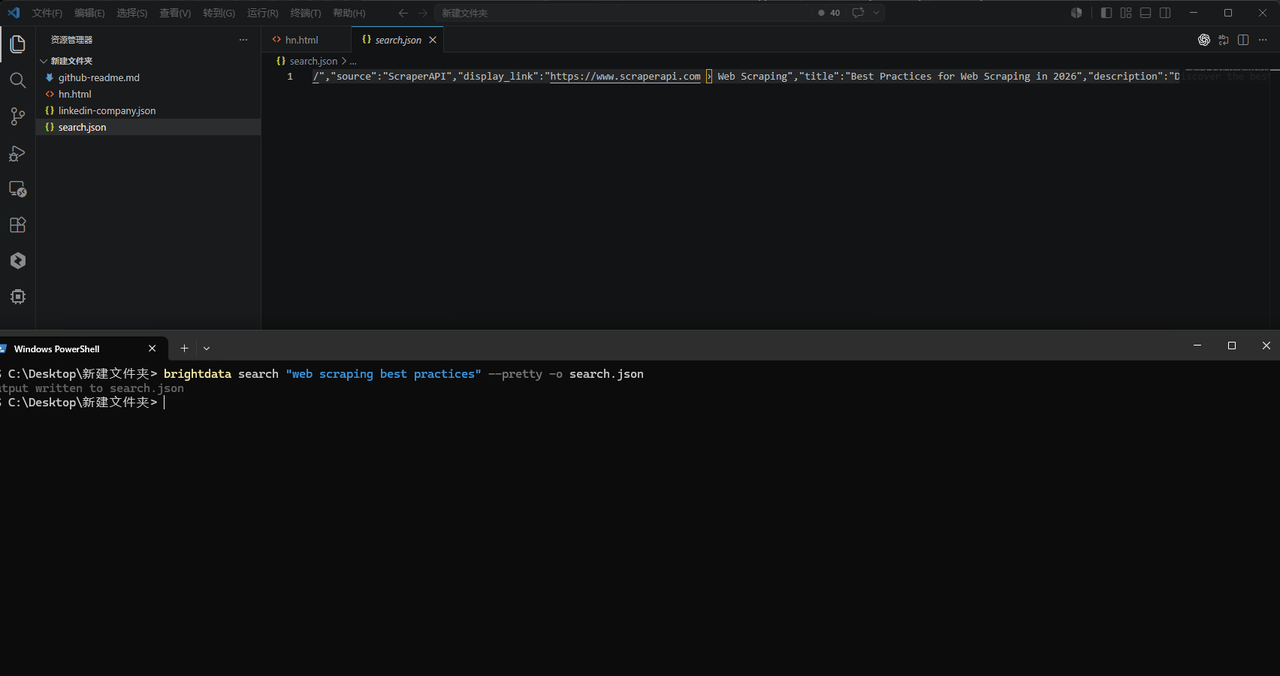
Task: Open linkedin-company.json in the explorer
Action: (x=148, y=110)
